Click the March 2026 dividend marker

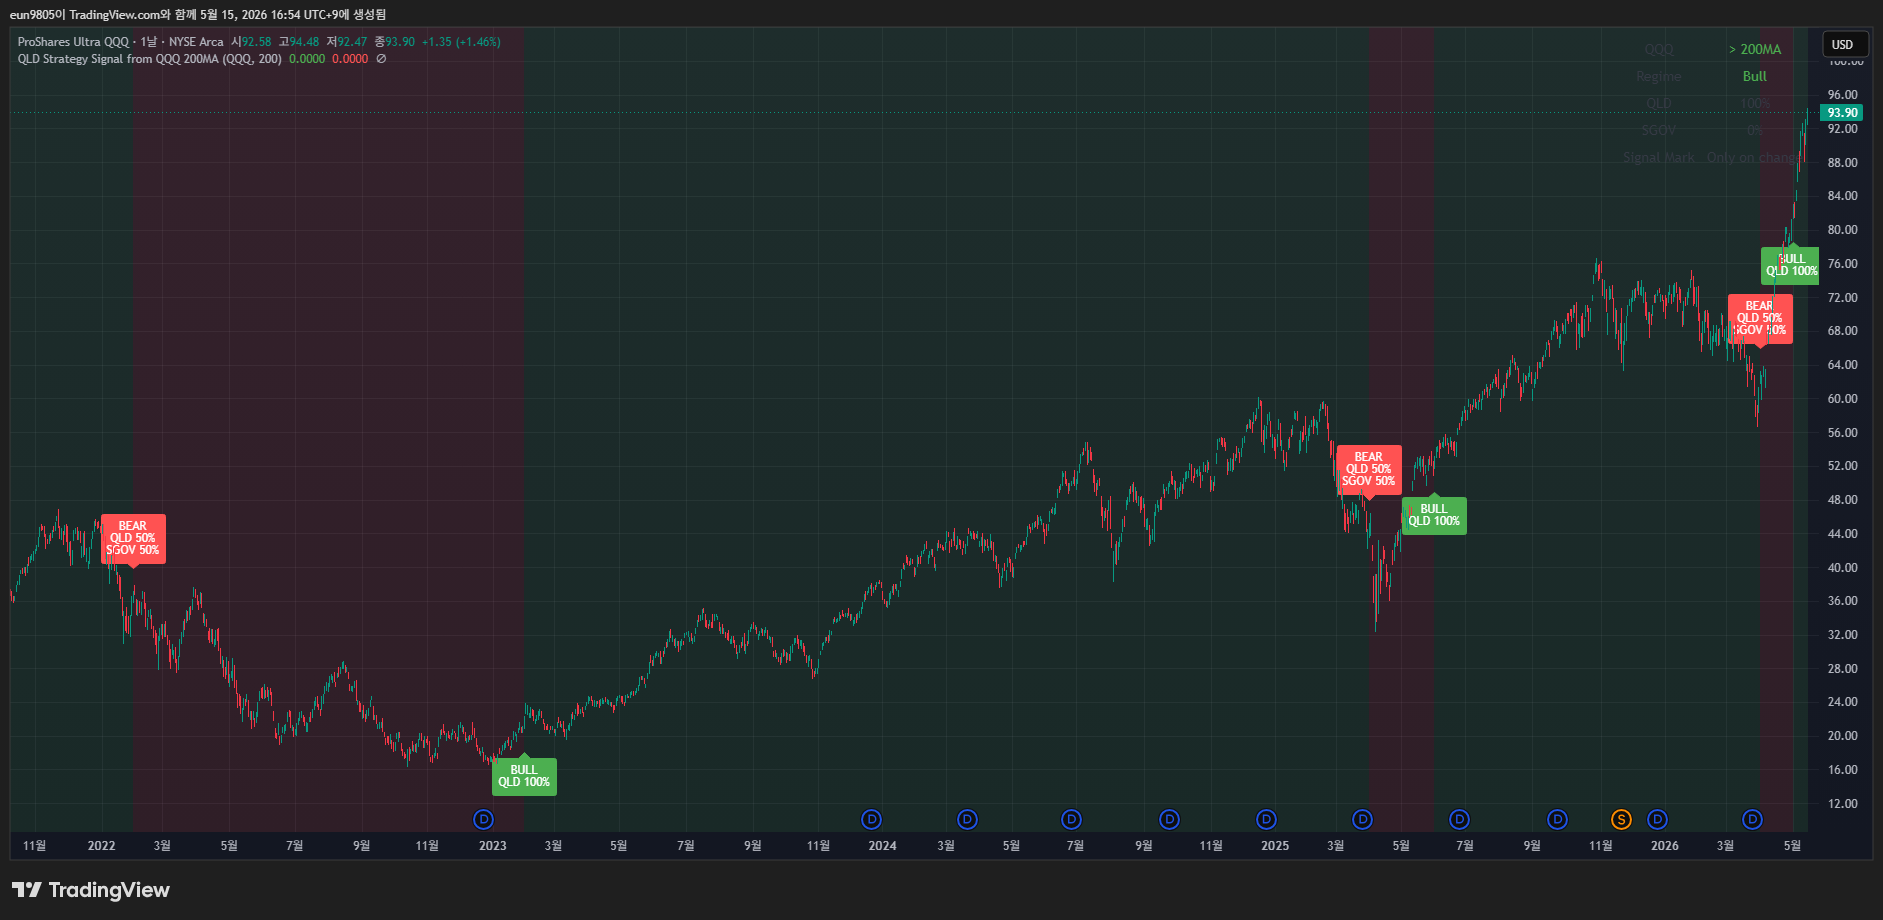pyautogui.click(x=1752, y=820)
